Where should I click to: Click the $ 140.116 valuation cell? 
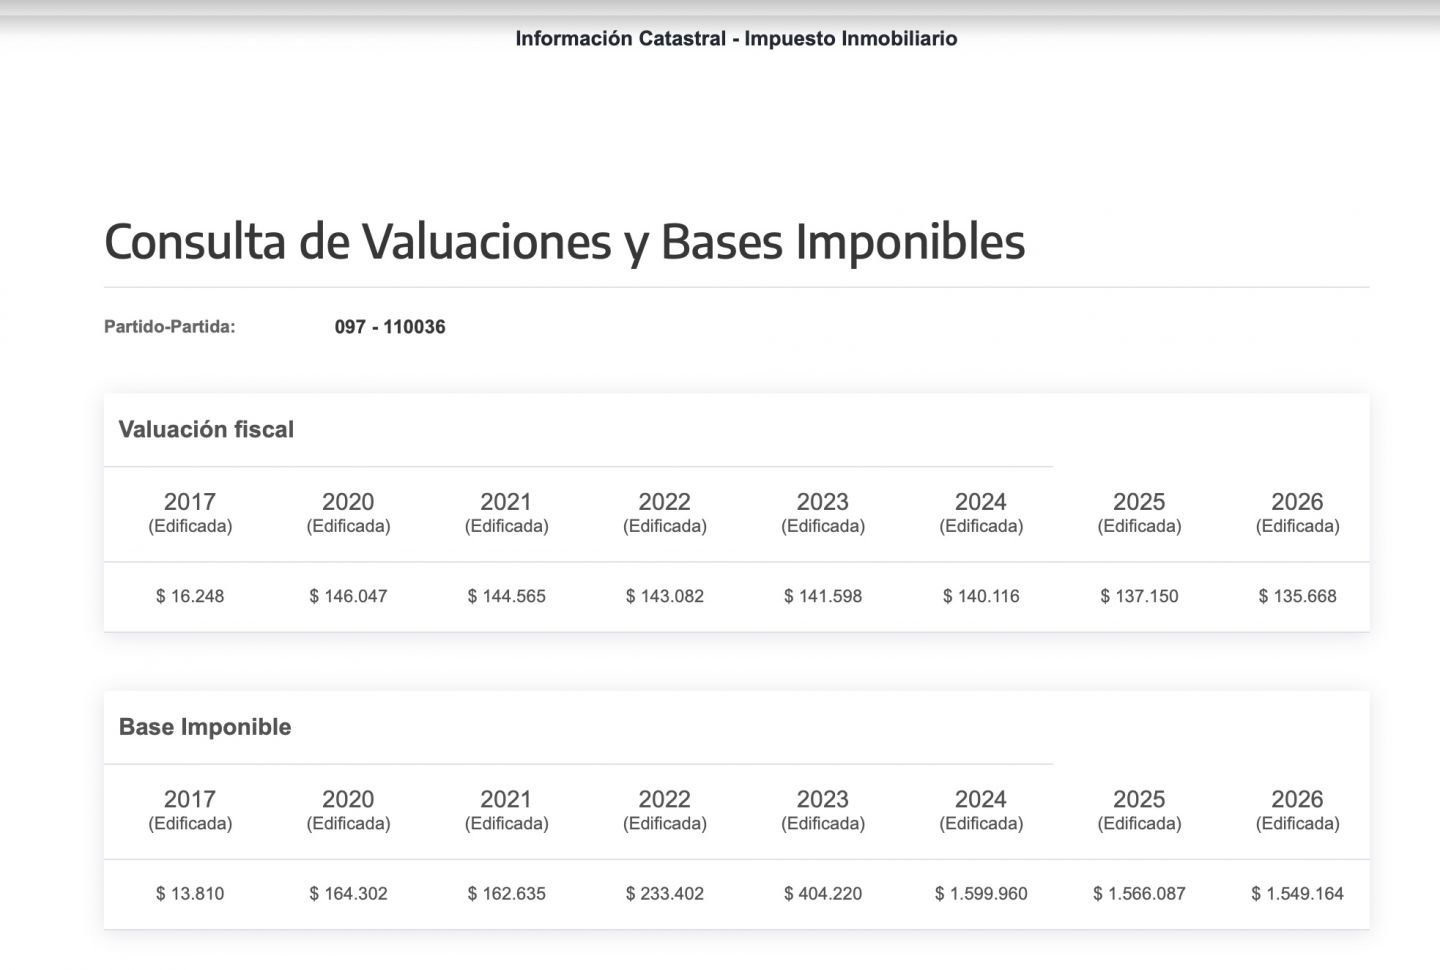click(x=981, y=596)
